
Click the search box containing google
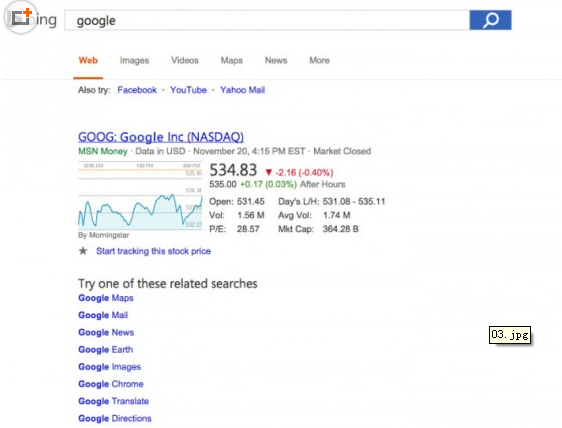[267, 20]
